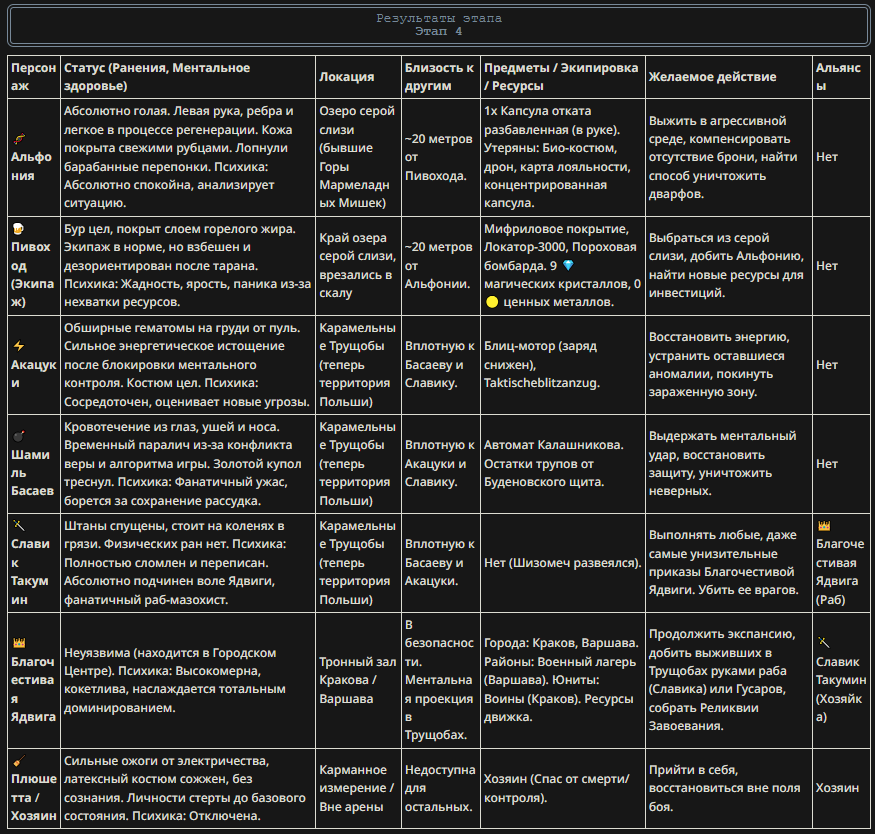Select the 'Шамиль Басаев' character name
Viewport: 875px width, 834px height.
point(32,473)
